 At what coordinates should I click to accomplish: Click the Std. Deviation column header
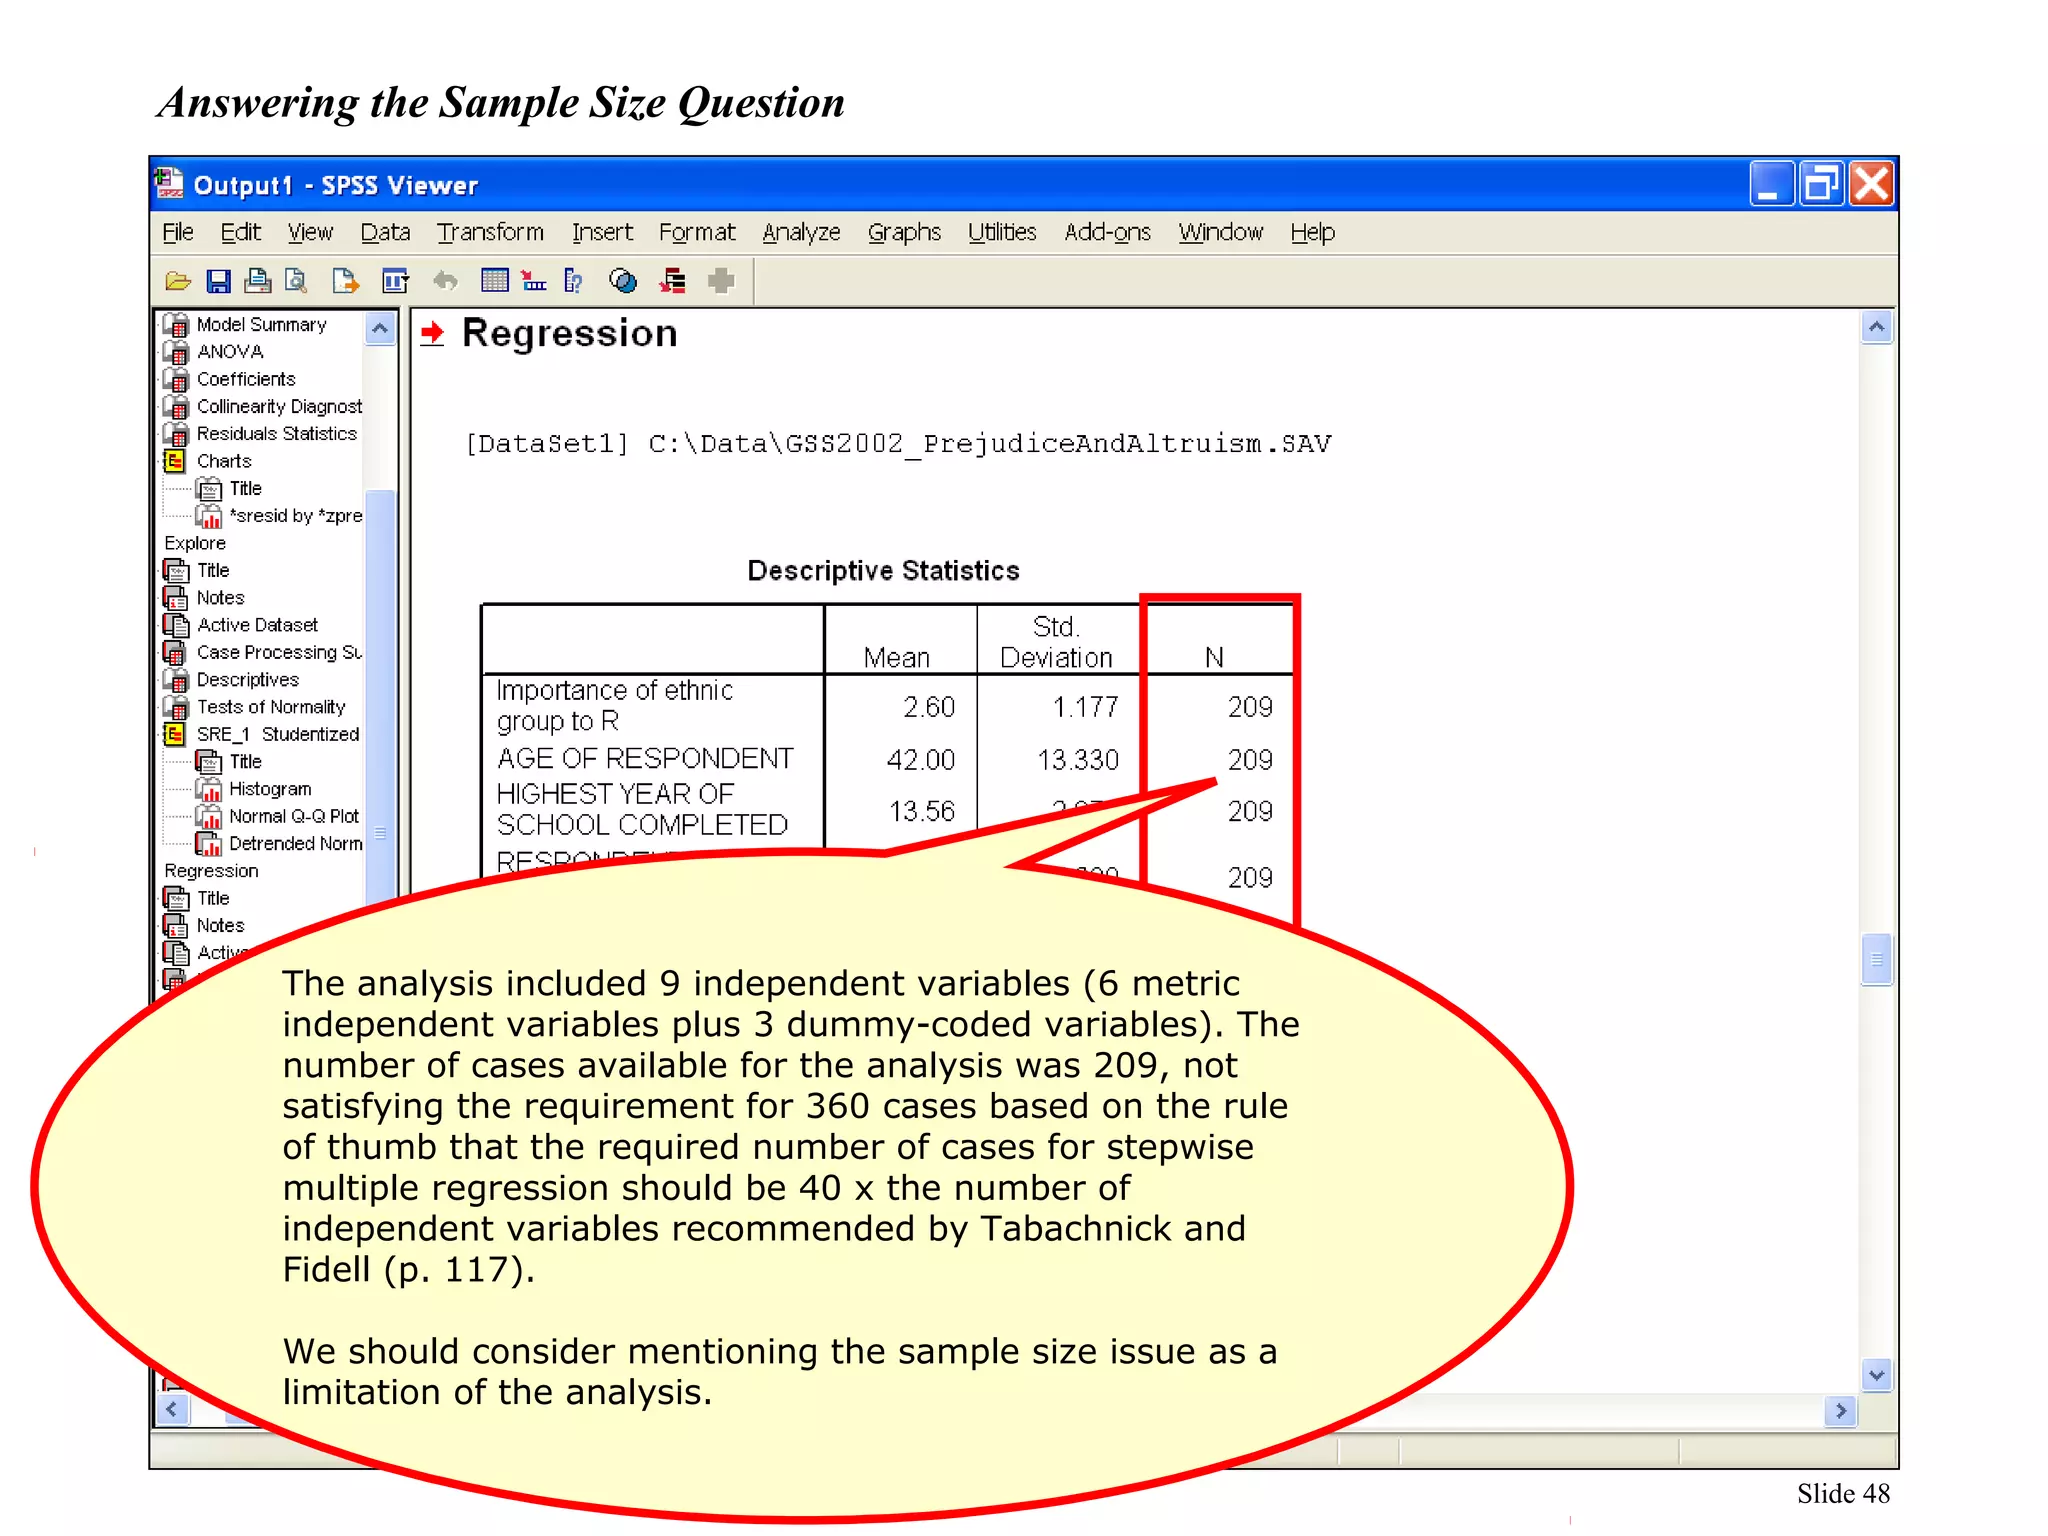tap(1056, 642)
